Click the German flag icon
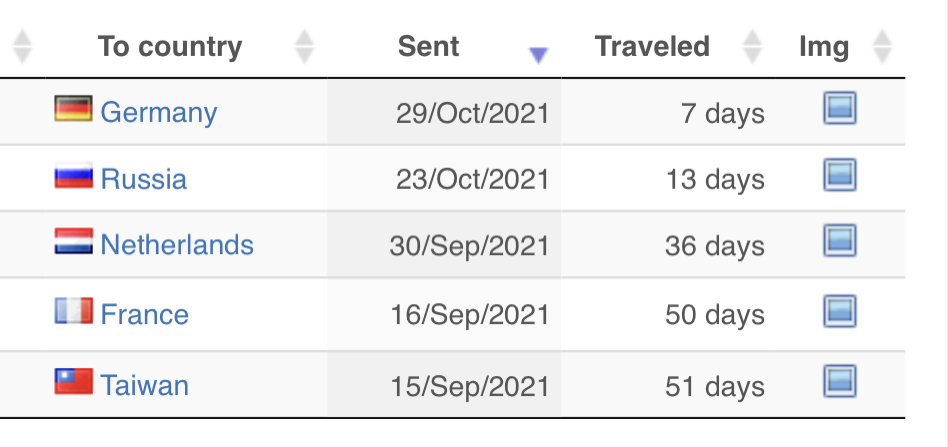The image size is (948, 447). click(x=73, y=108)
